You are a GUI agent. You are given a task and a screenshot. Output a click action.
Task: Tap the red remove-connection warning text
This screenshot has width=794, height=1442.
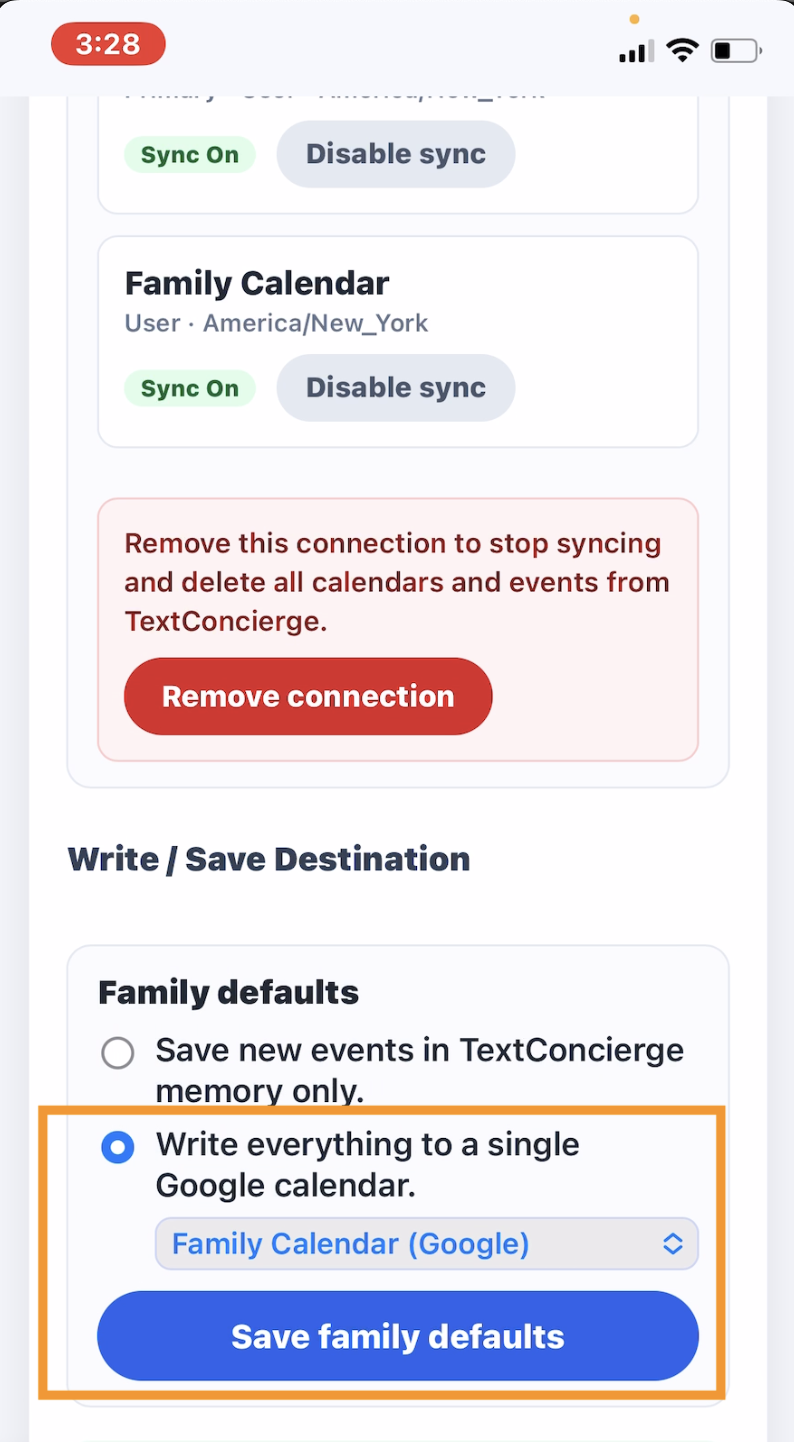[x=396, y=582]
